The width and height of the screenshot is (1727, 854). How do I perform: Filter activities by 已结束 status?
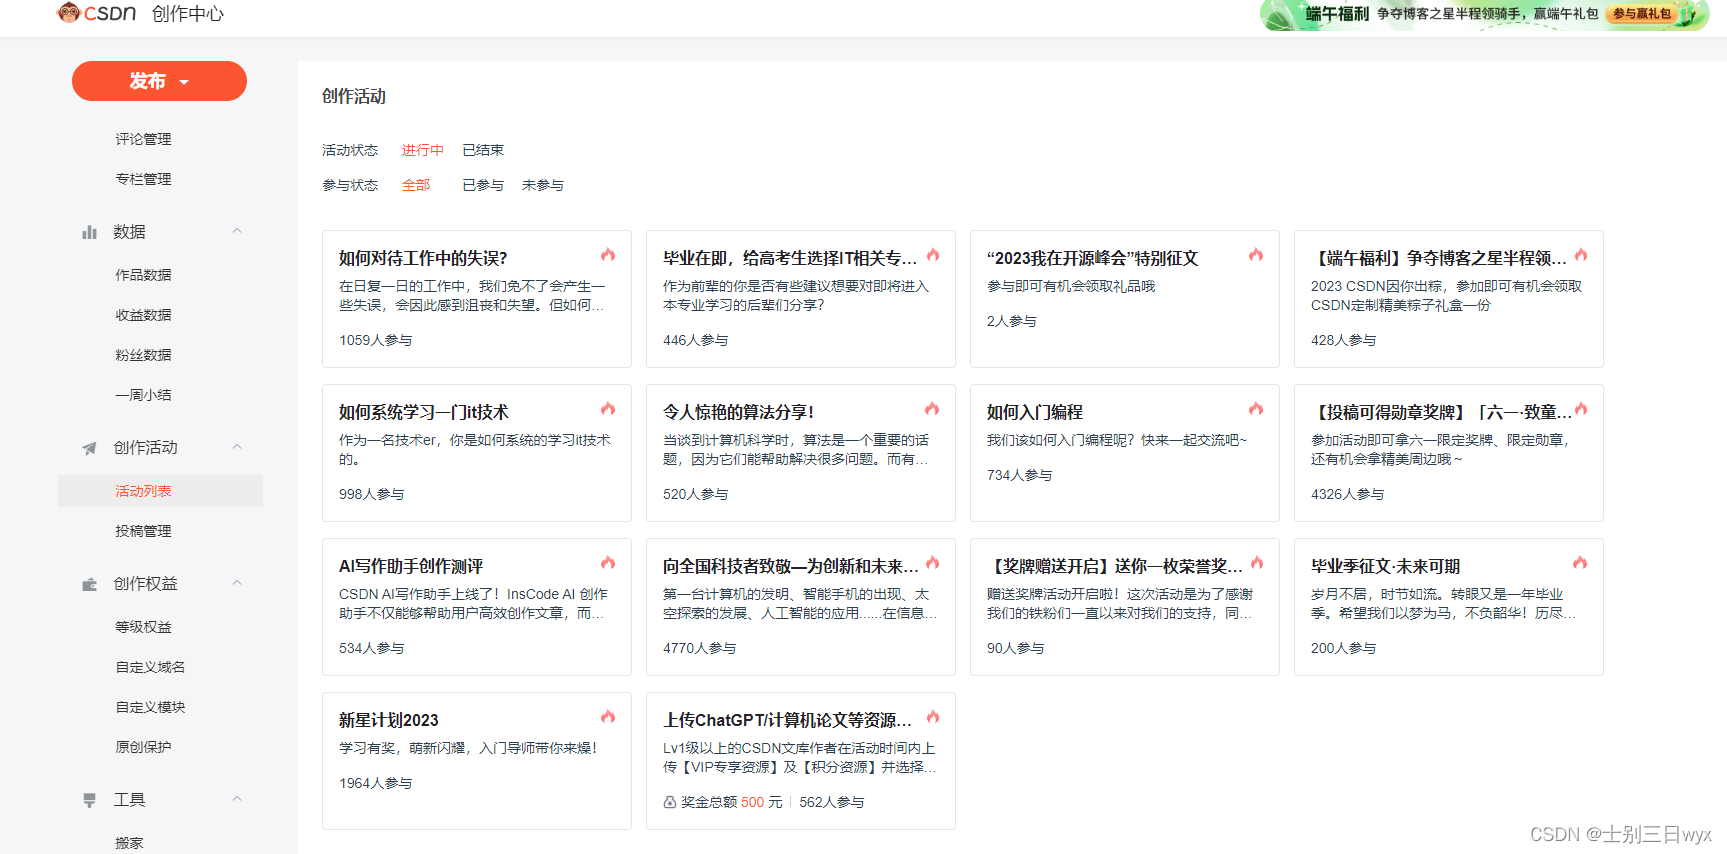tap(483, 150)
